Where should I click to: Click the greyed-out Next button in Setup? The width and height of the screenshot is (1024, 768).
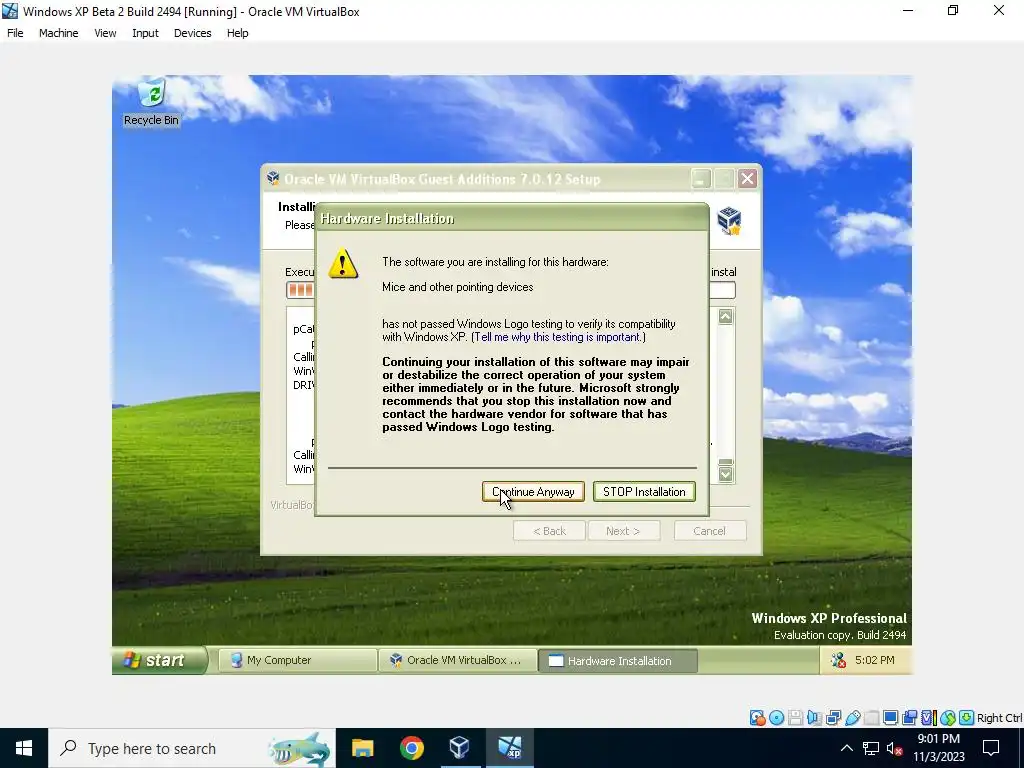pos(623,531)
